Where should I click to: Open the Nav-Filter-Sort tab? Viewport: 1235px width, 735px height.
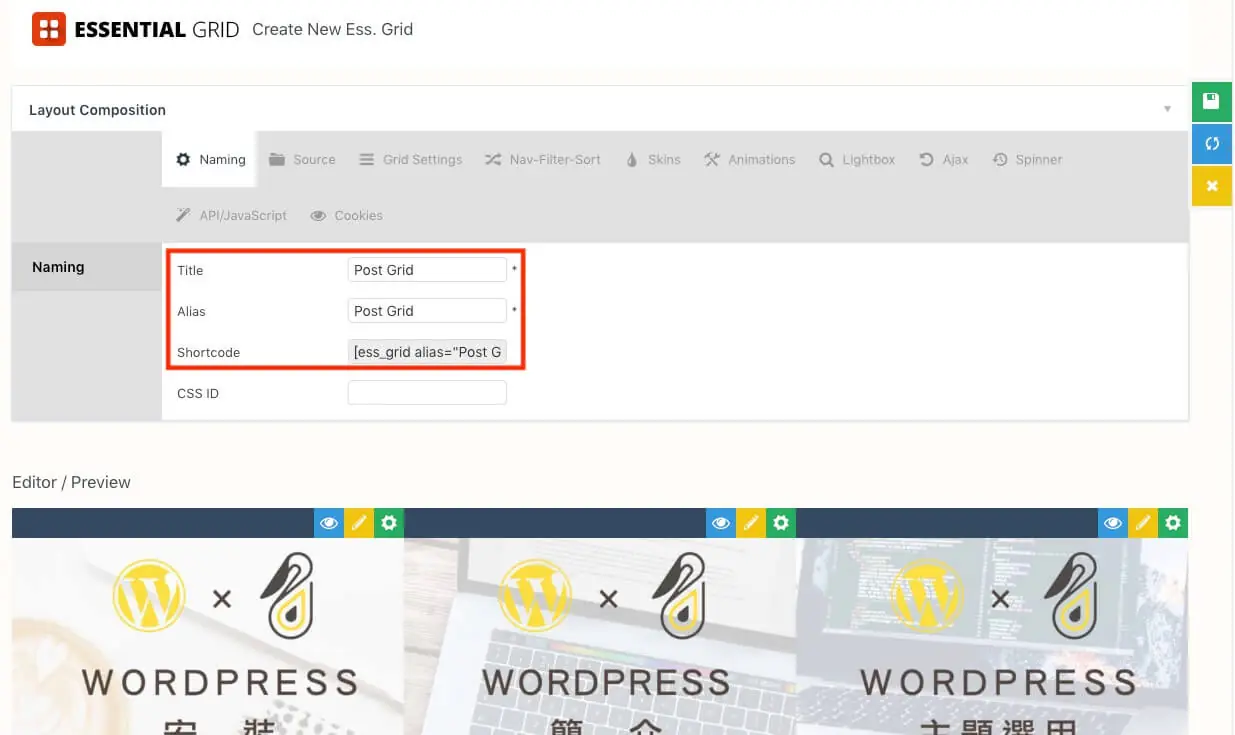point(543,159)
